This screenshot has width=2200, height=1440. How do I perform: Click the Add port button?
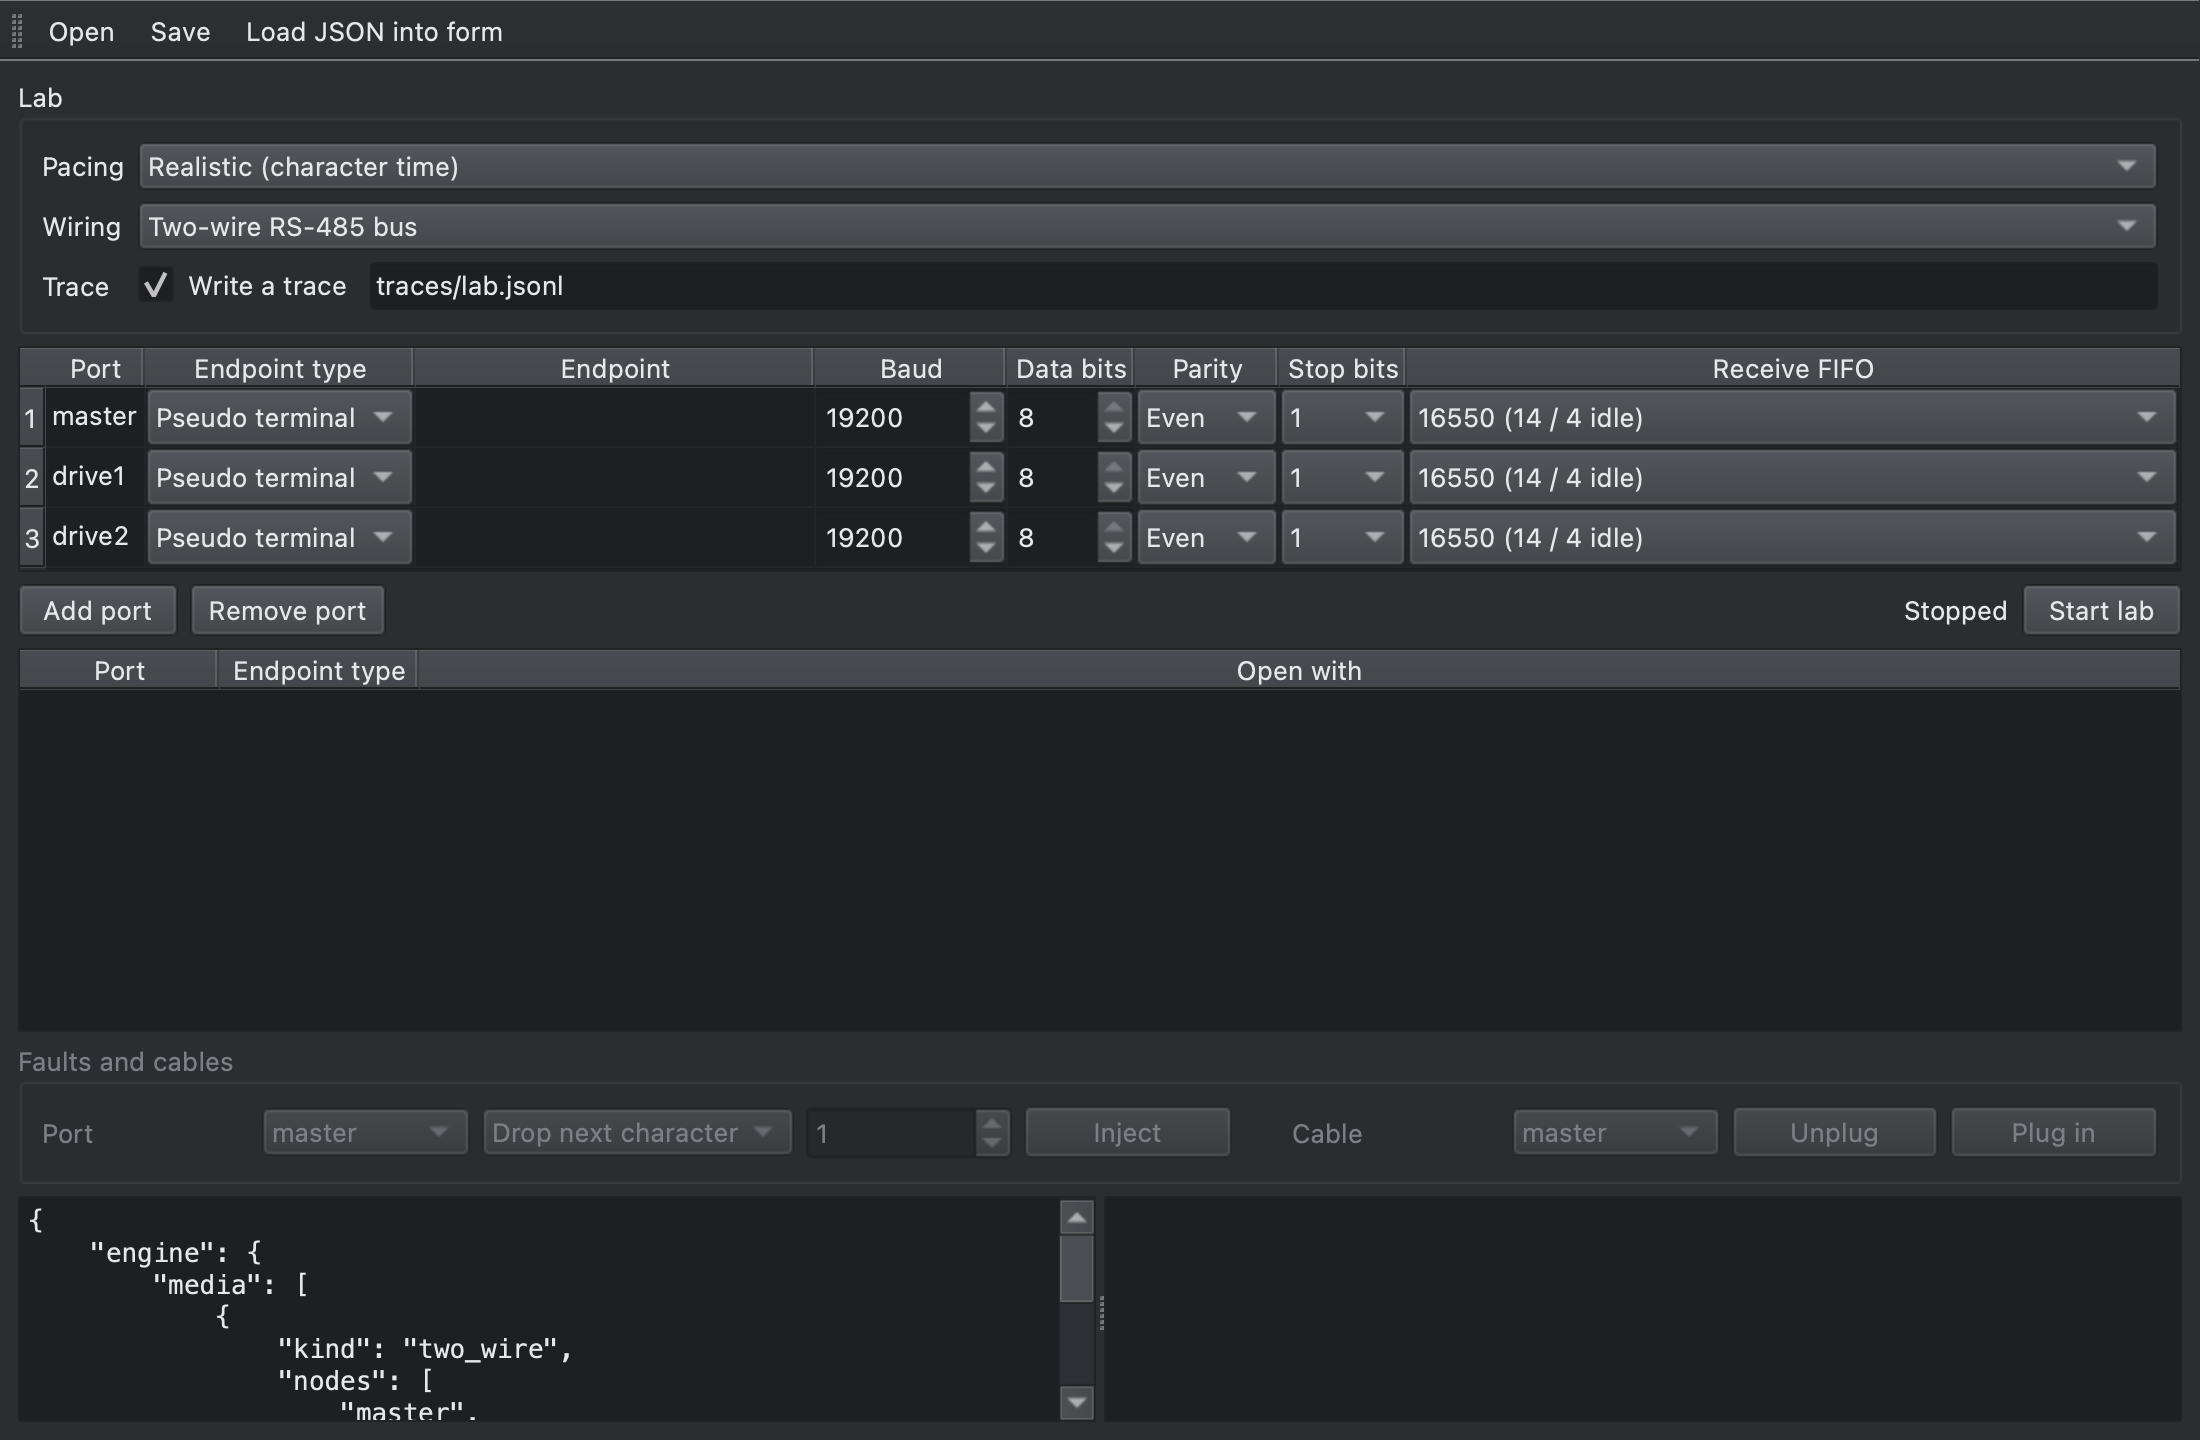pyautogui.click(x=98, y=610)
